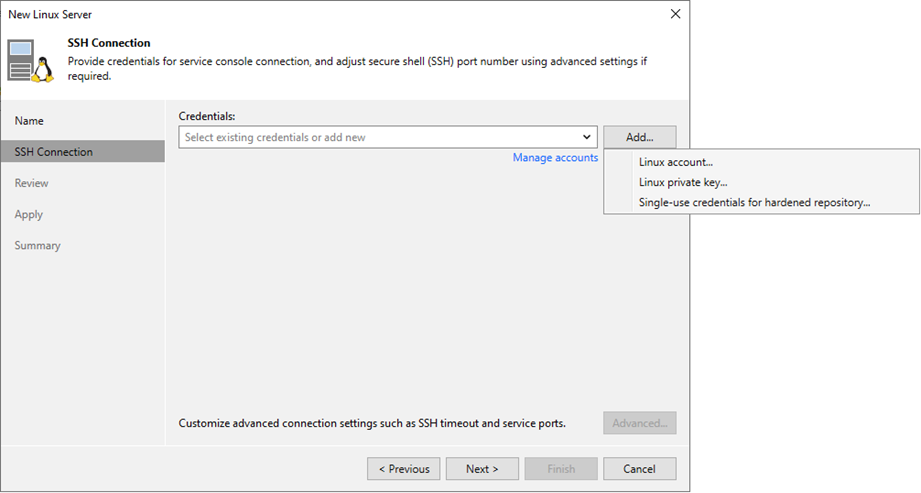
Task: Open the Manage accounts link
Action: click(x=555, y=158)
